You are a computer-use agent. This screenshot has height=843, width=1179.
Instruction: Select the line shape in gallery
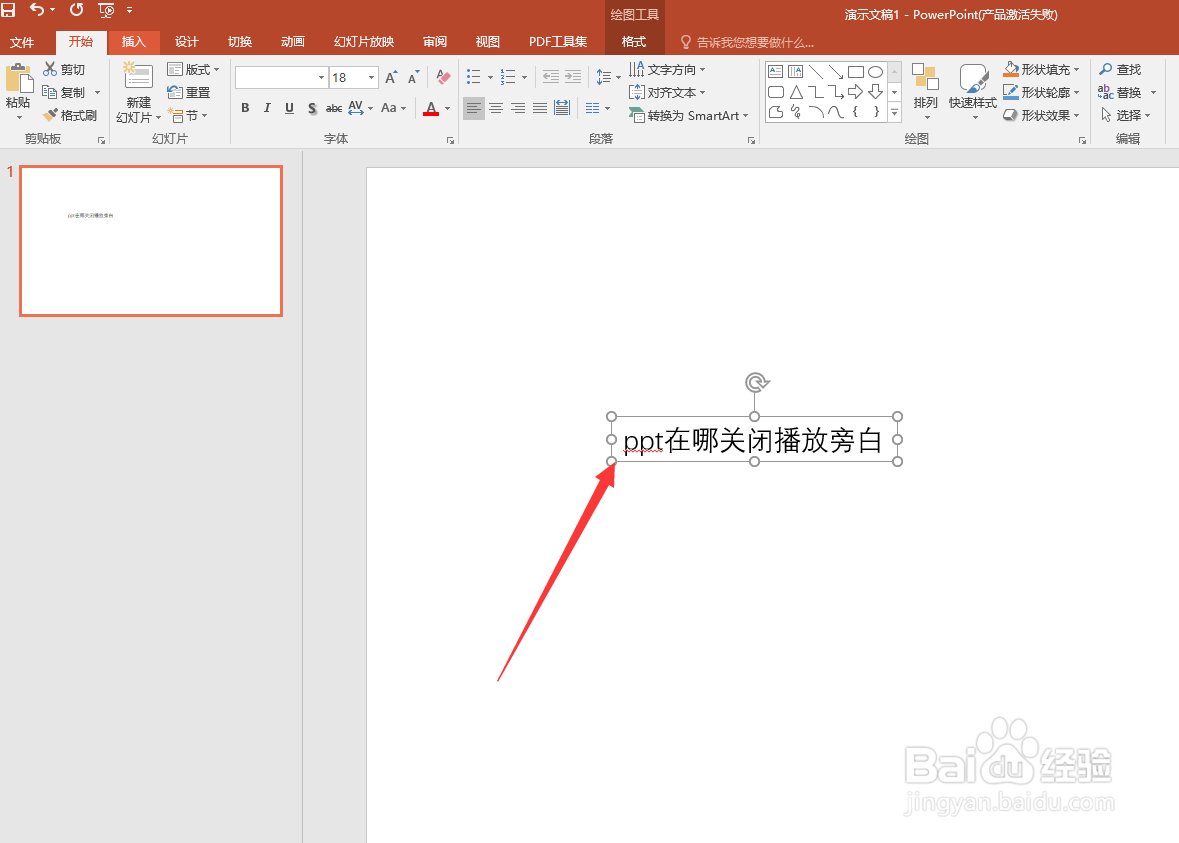point(816,72)
